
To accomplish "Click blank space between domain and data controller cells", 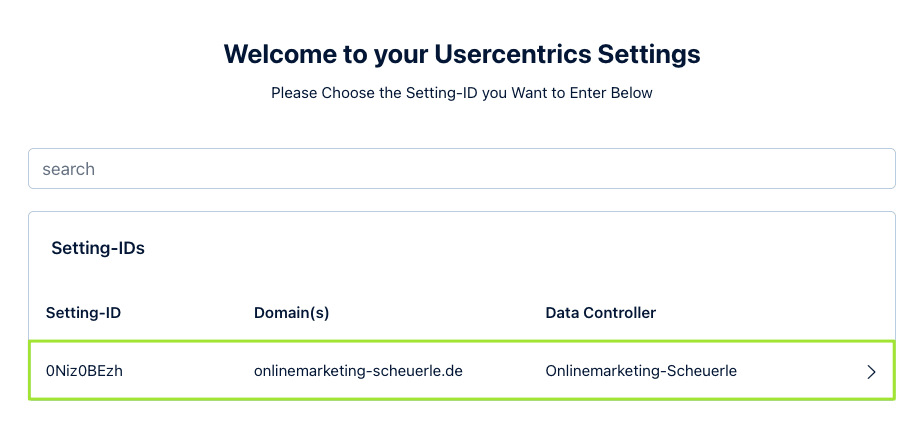I will point(504,371).
